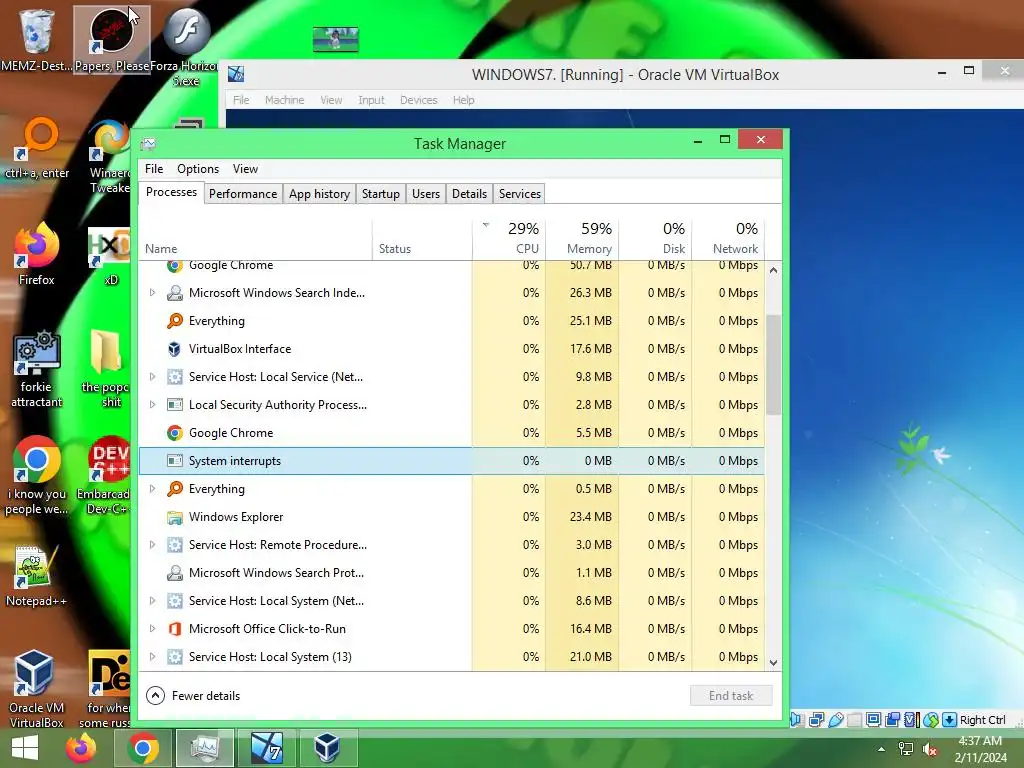Expand Service Host: Remote Procedure row

point(152,545)
